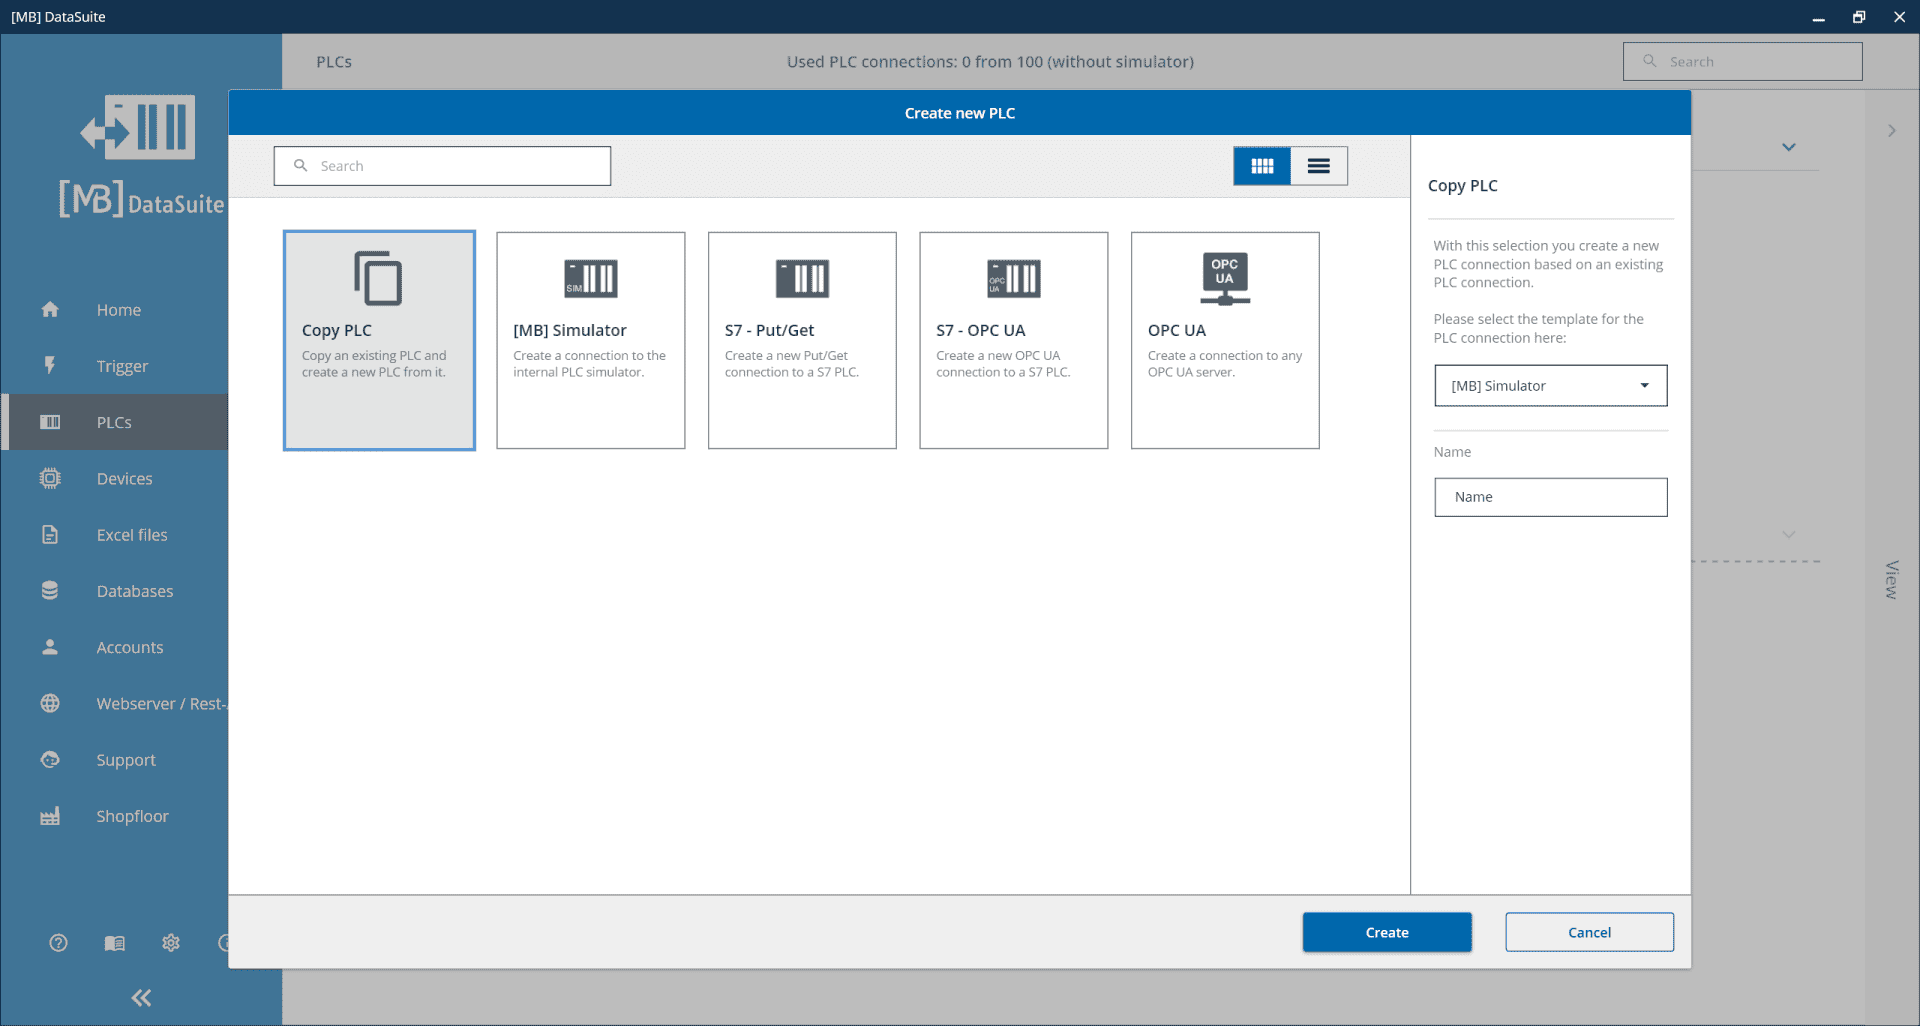Click the Excel files document icon

click(50, 535)
